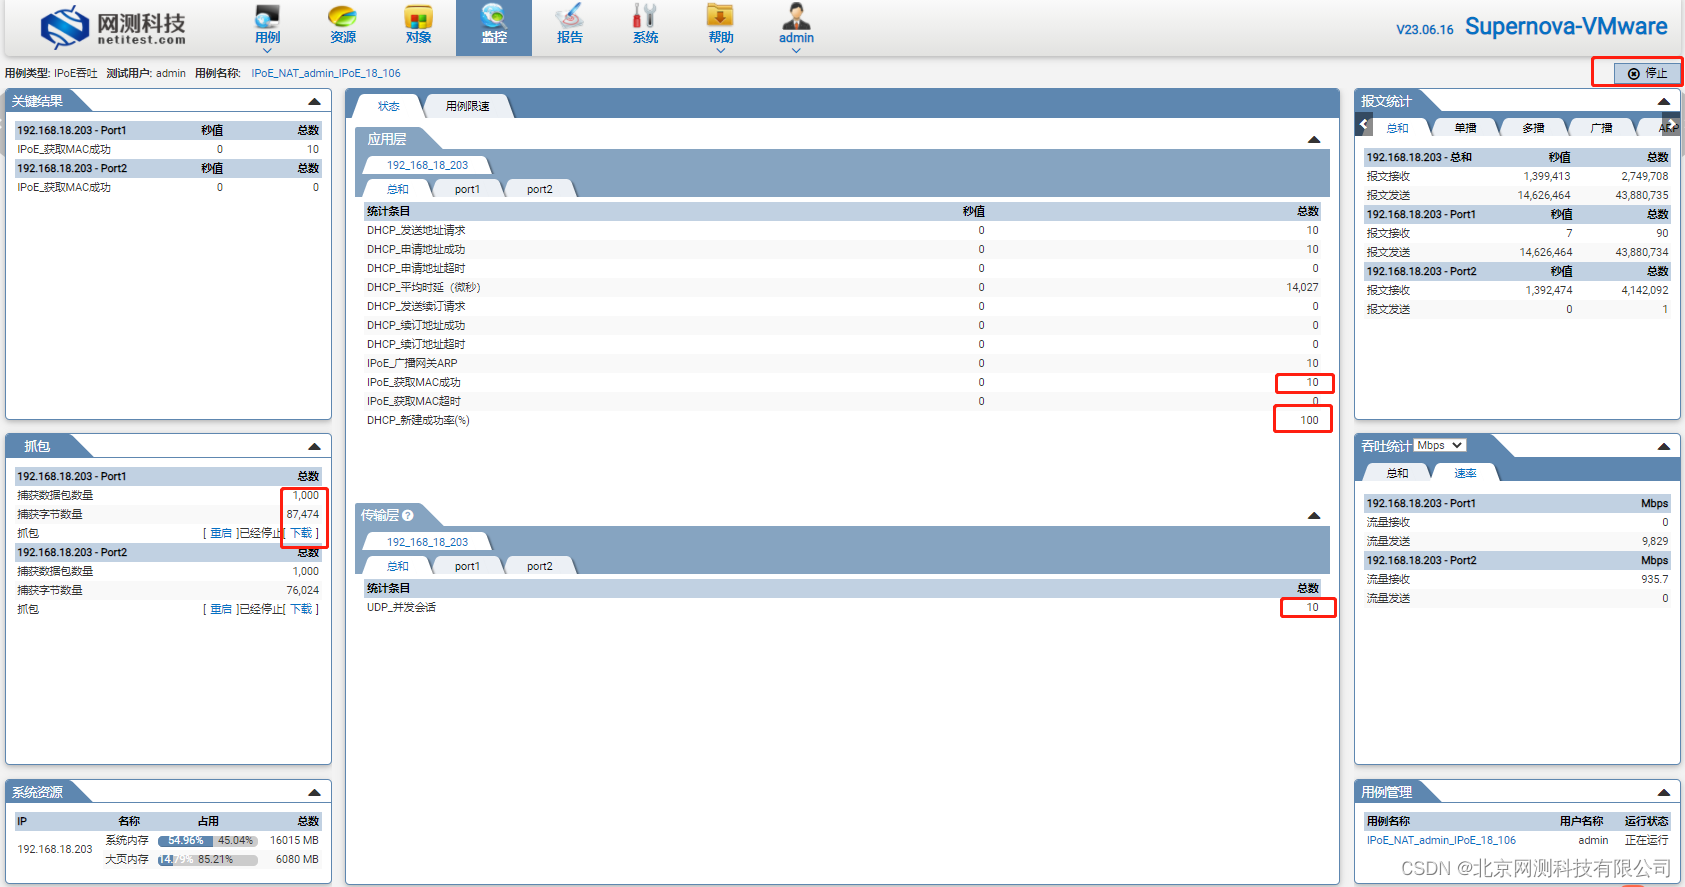Screen dimensions: 1685x887
Task: Select the port2 tab in 应用层
Action: click(539, 189)
